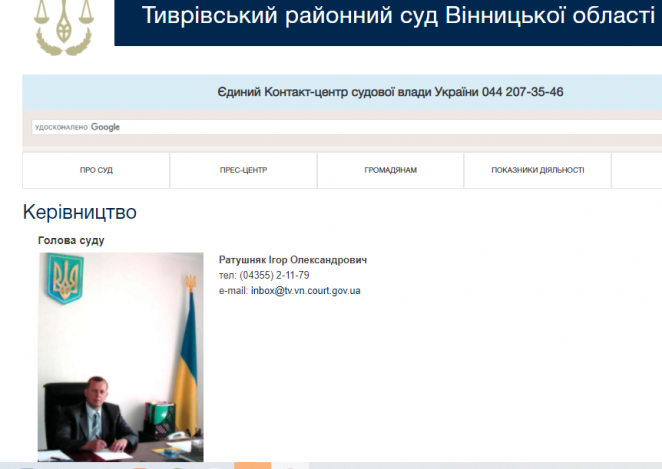Screen dimensions: 662x469
Task: Click the Керівництво page heading
Action: click(x=80, y=212)
